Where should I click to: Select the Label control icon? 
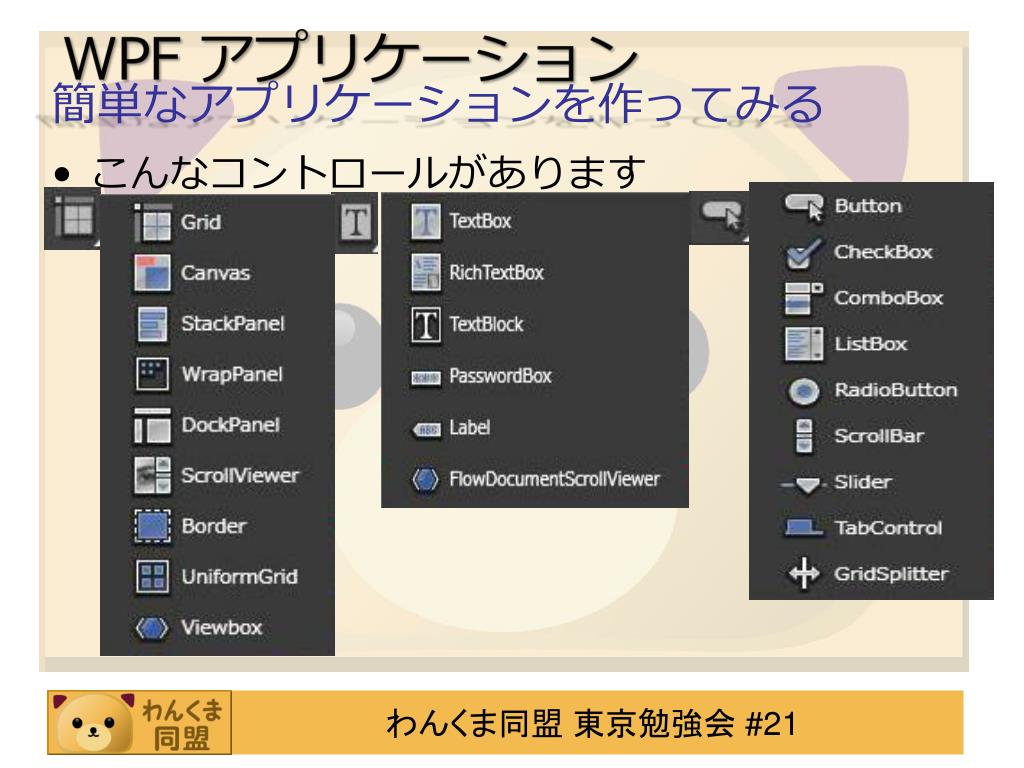[426, 430]
